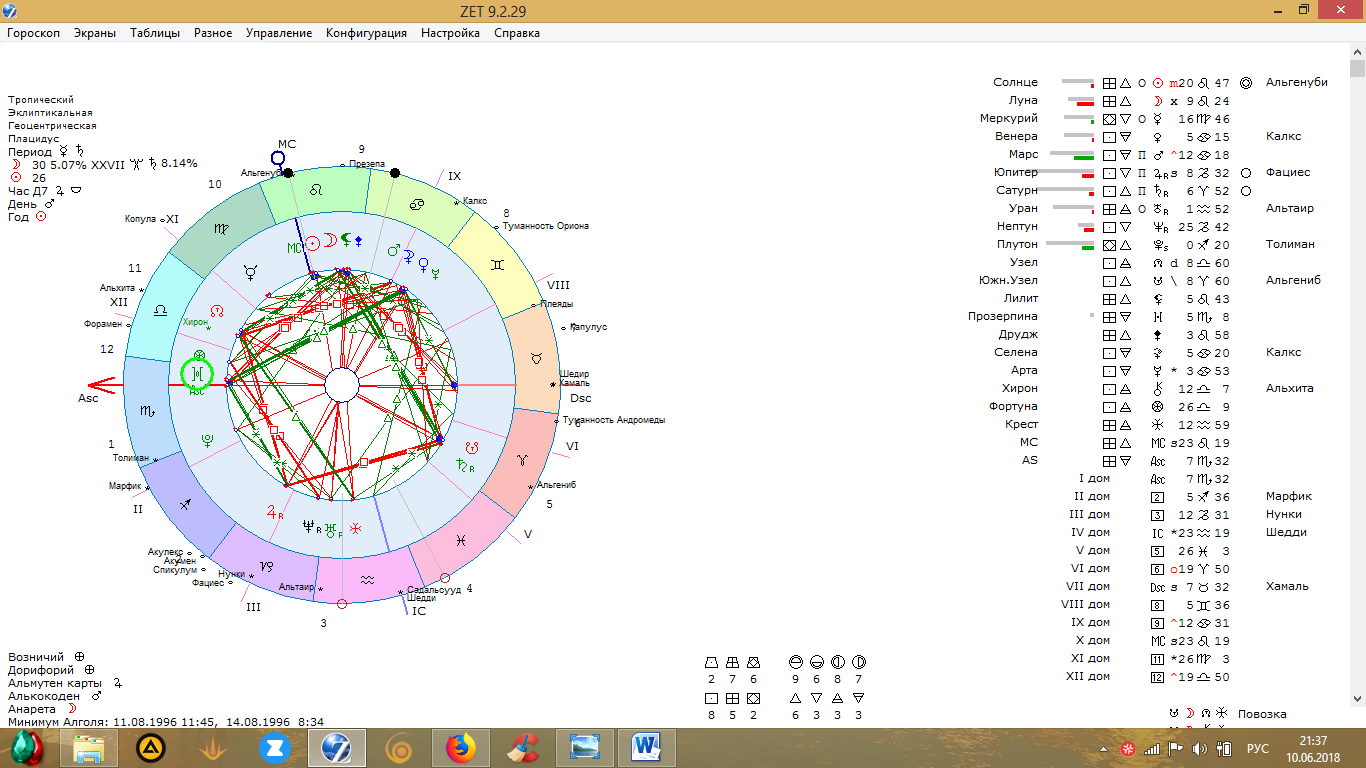1366x768 pixels.
Task: Click the Aquarius sign glyph in the zodiac ring
Action: pyautogui.click(x=367, y=579)
